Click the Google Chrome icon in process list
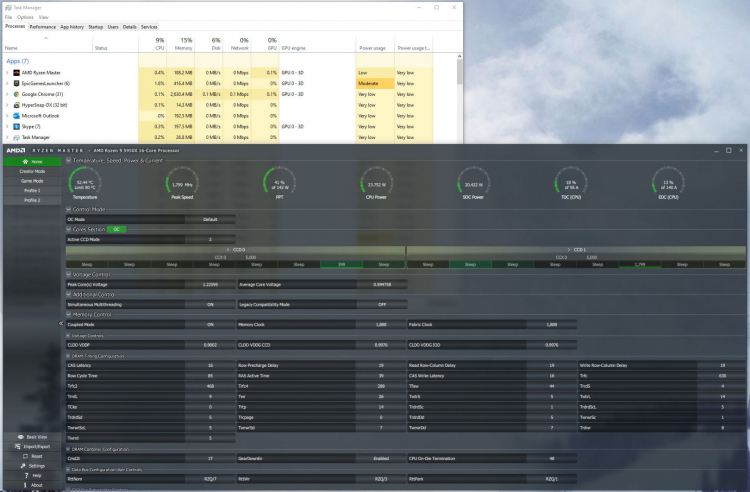This screenshot has width=750, height=492. (17, 94)
